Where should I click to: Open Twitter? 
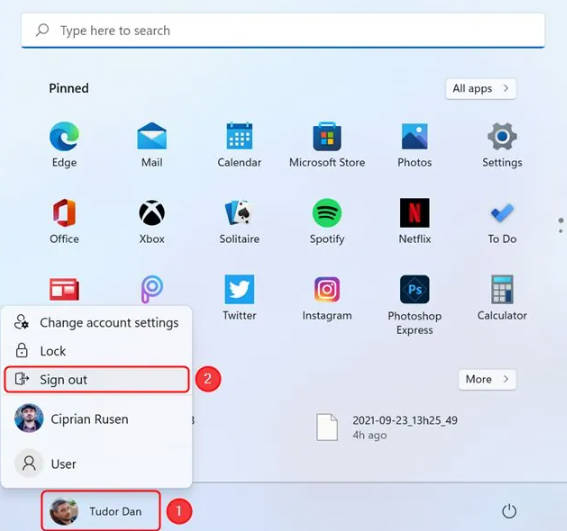coord(239,298)
